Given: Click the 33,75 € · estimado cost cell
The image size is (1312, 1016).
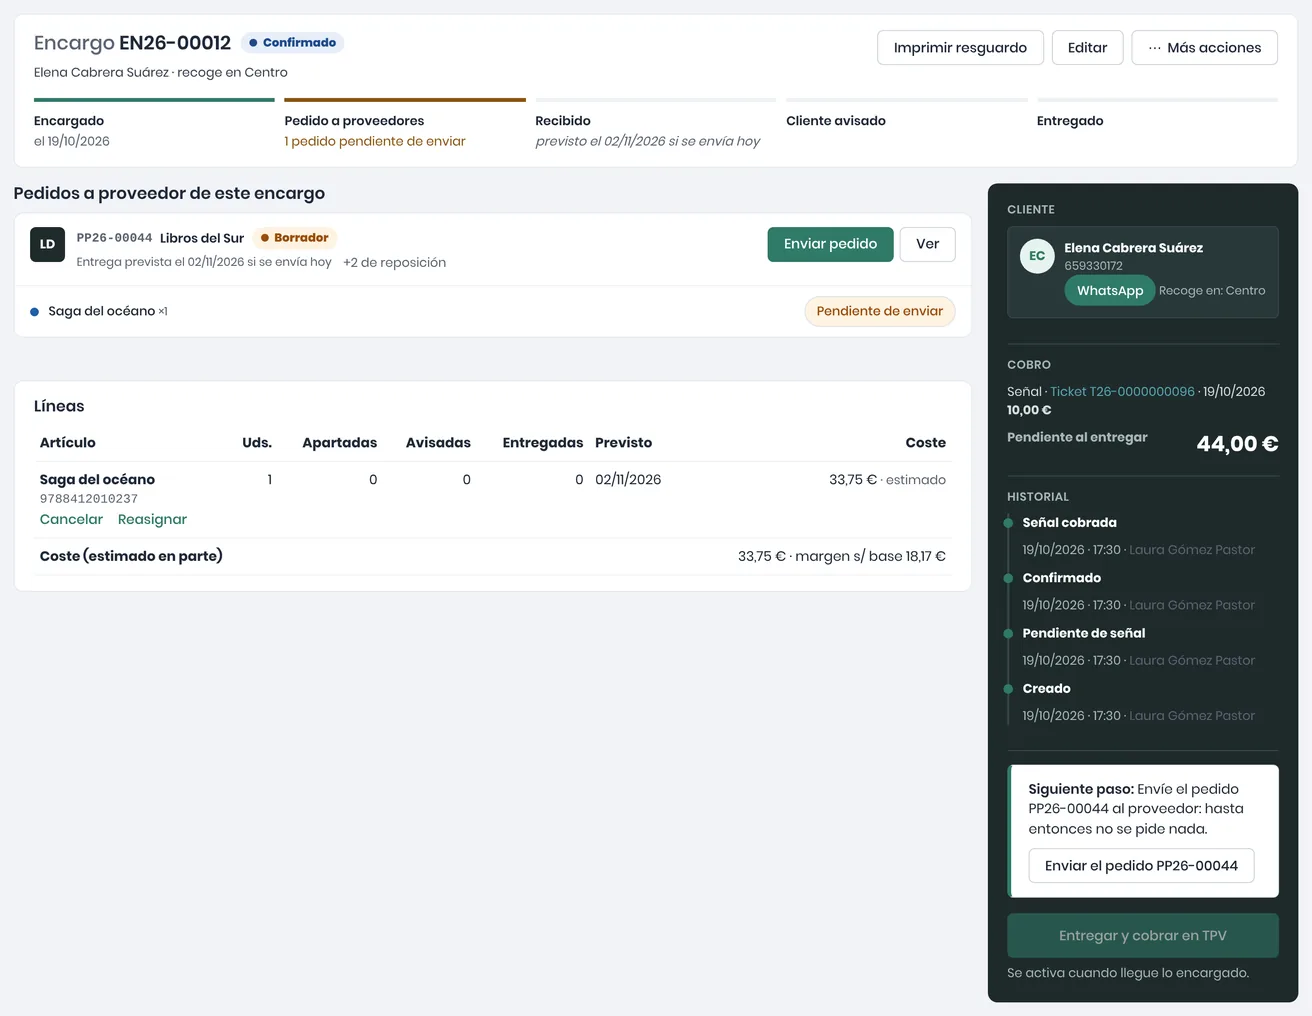Looking at the screenshot, I should (x=887, y=480).
